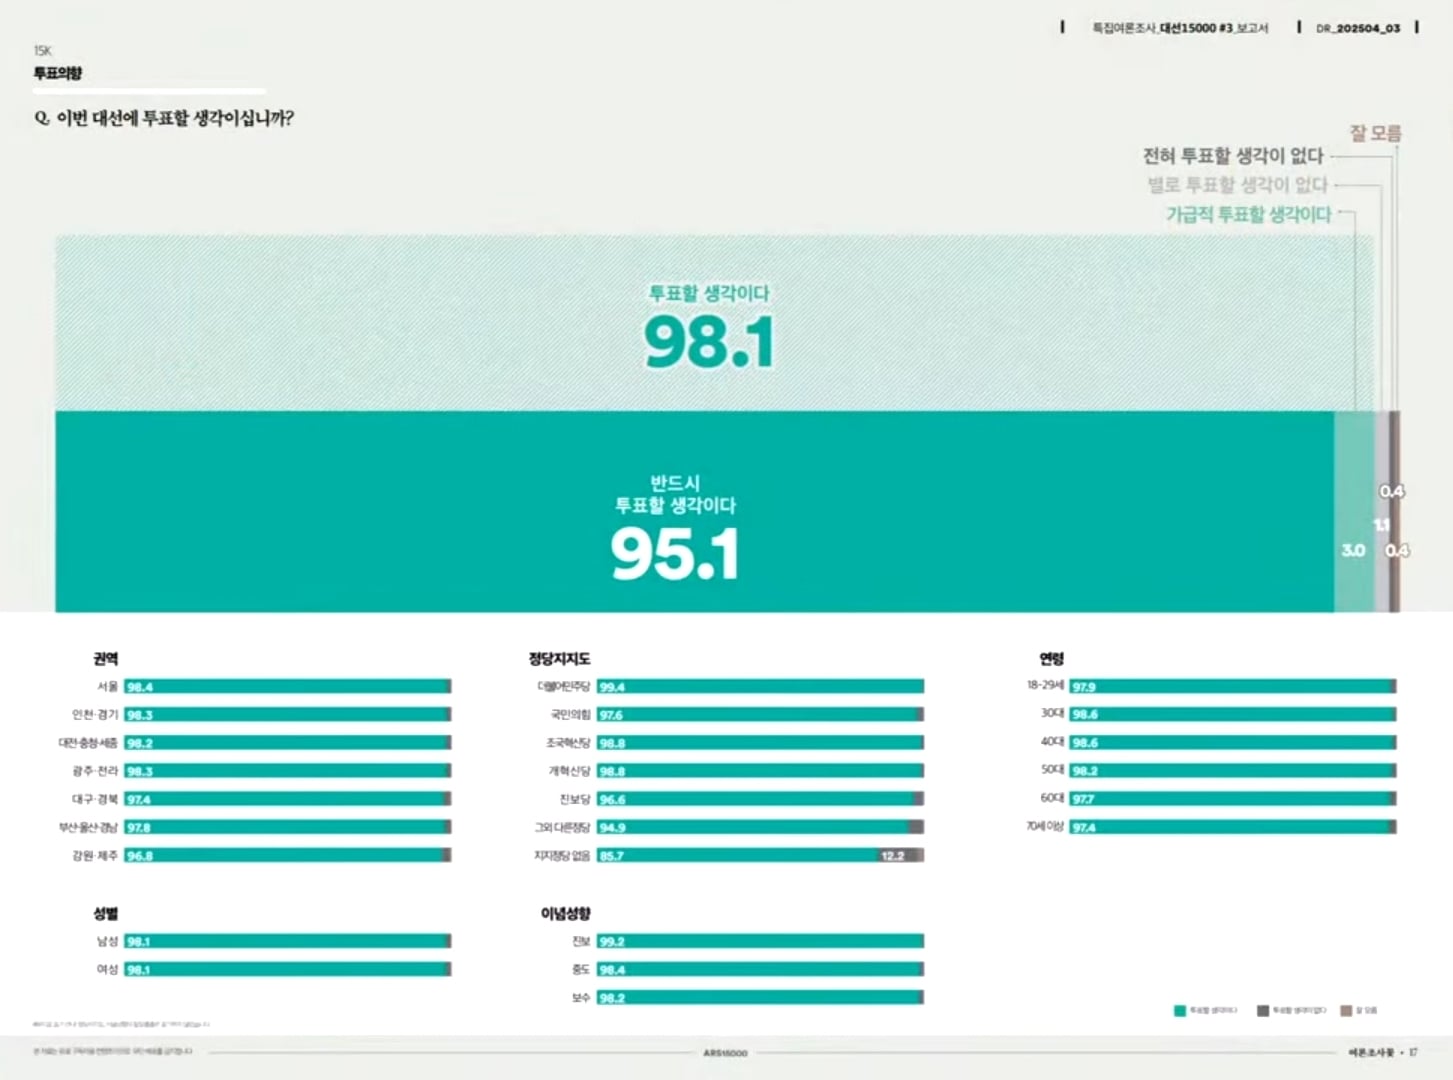The height and width of the screenshot is (1080, 1453).
Task: Click the 진보당 value '96.6'
Action: click(x=612, y=800)
